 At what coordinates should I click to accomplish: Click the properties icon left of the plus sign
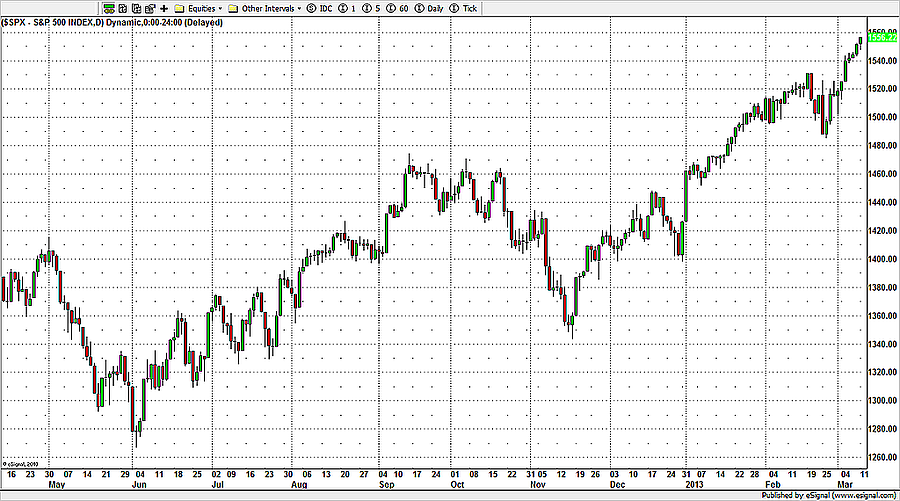tap(148, 8)
